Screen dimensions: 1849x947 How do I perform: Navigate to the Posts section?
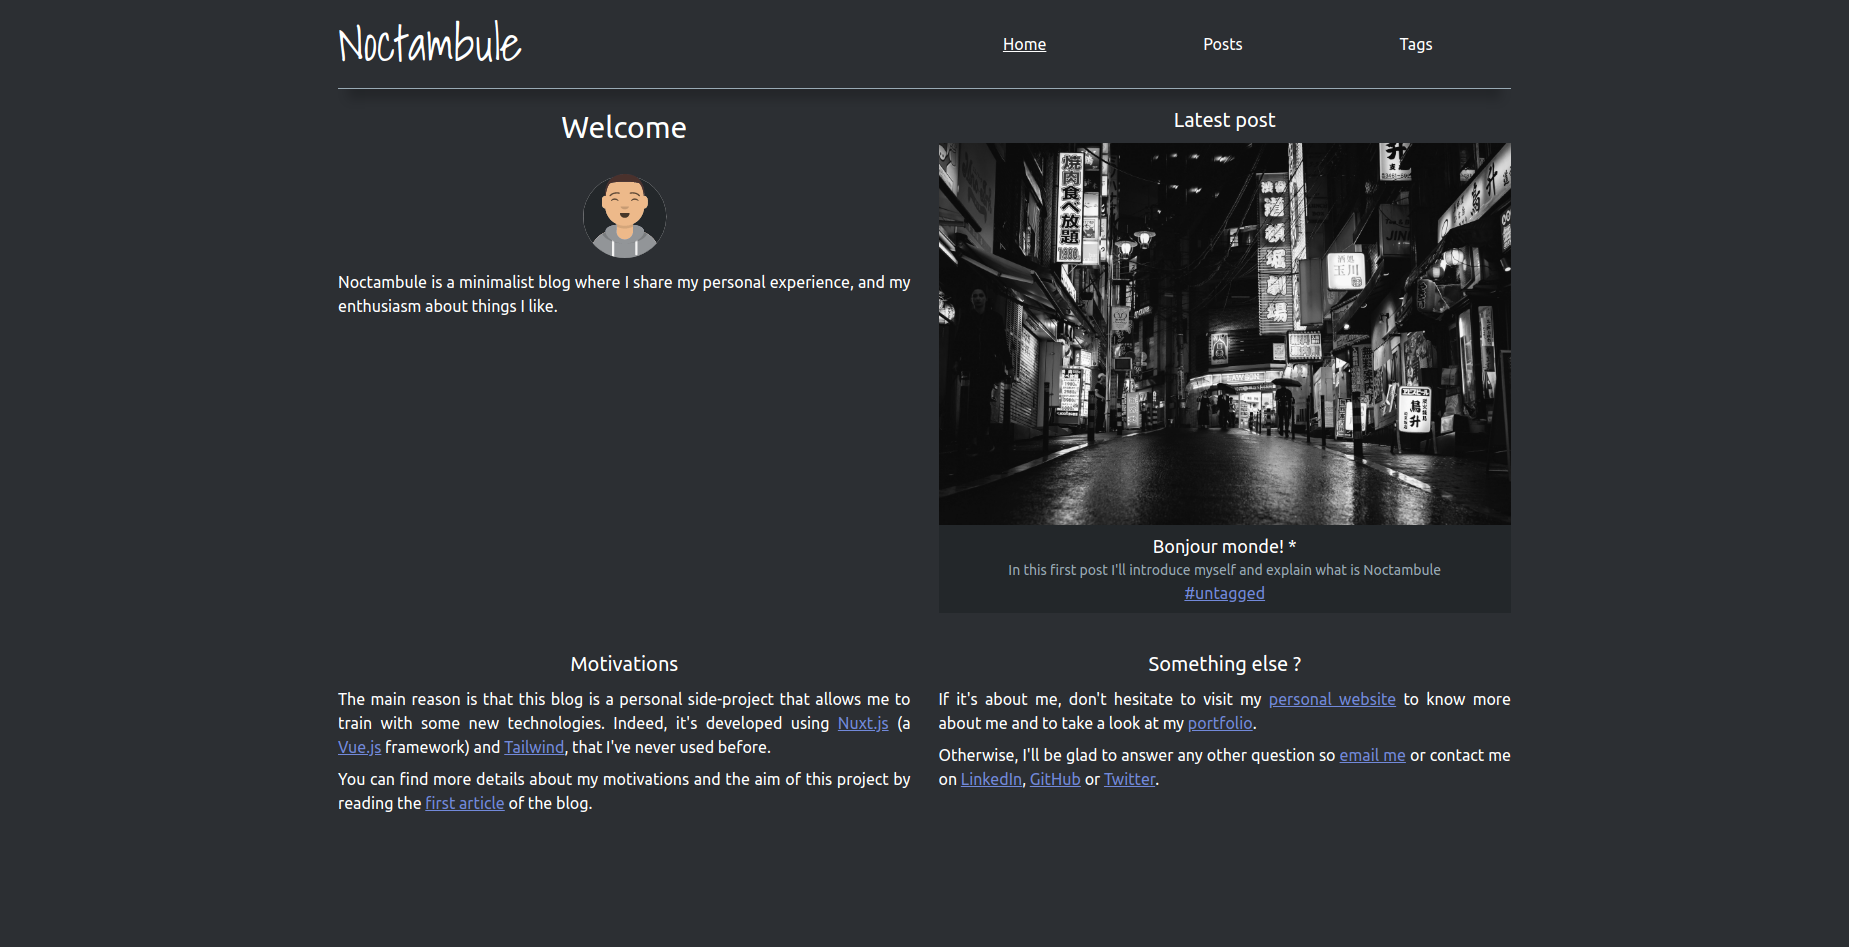[1222, 44]
